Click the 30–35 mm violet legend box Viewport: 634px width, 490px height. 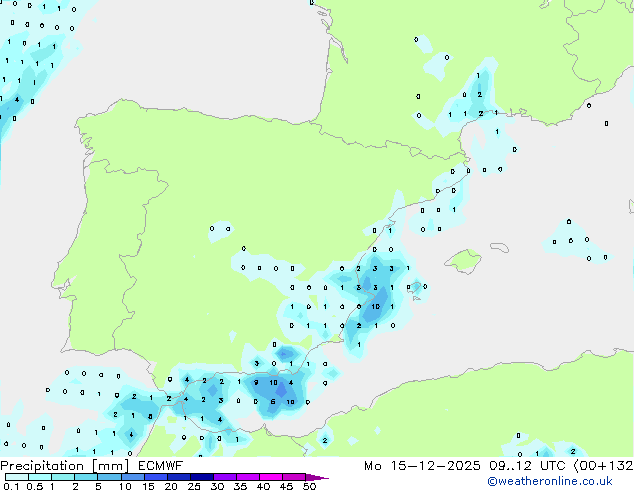click(225, 477)
